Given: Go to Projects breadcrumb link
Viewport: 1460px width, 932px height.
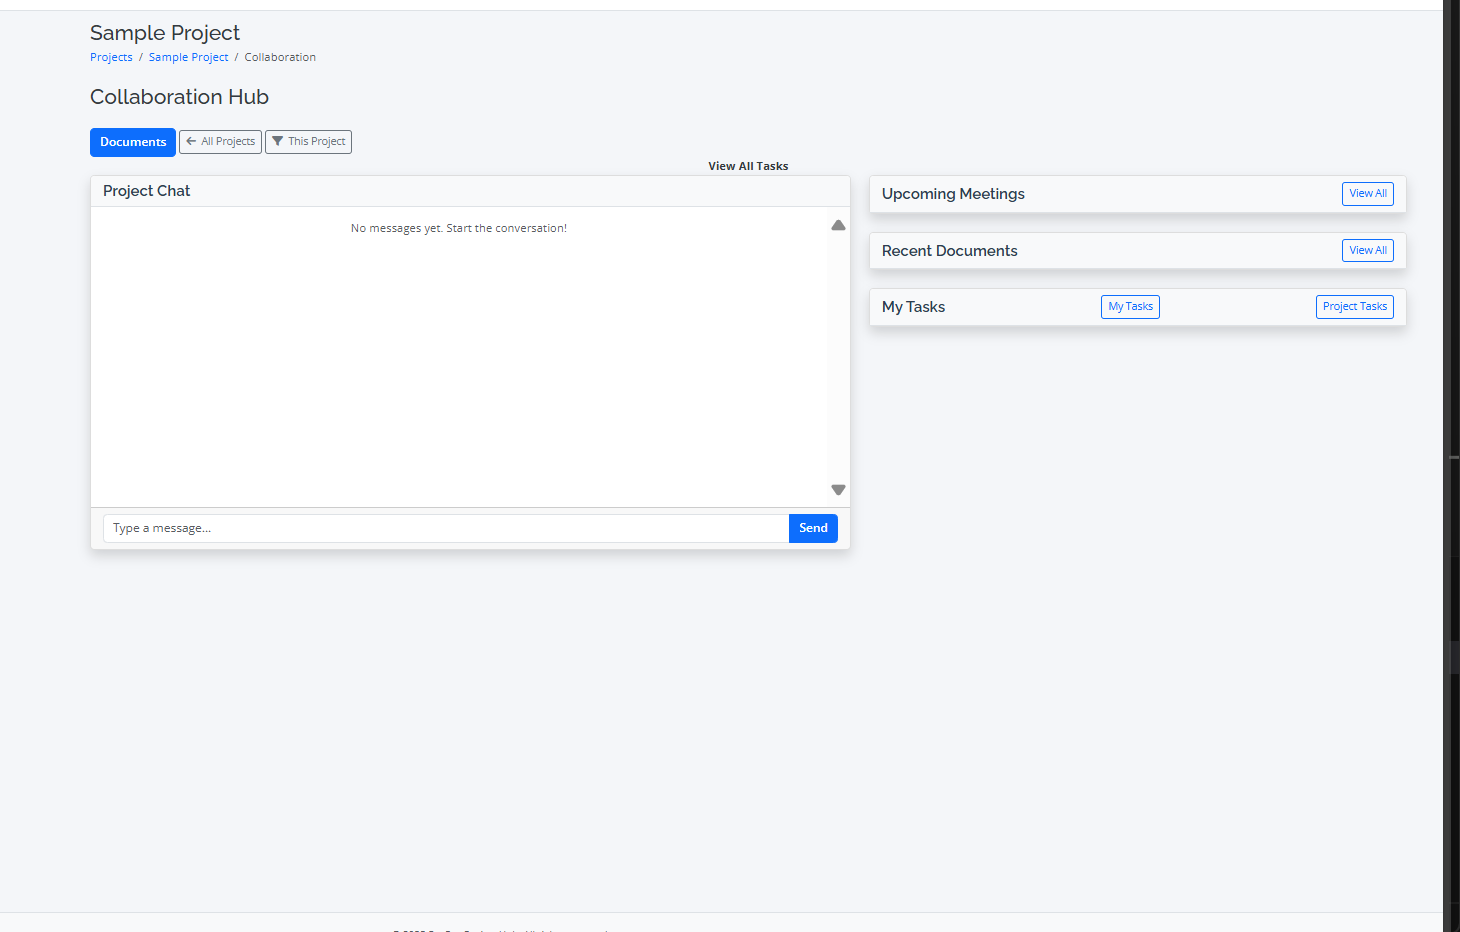Looking at the screenshot, I should pyautogui.click(x=111, y=58).
